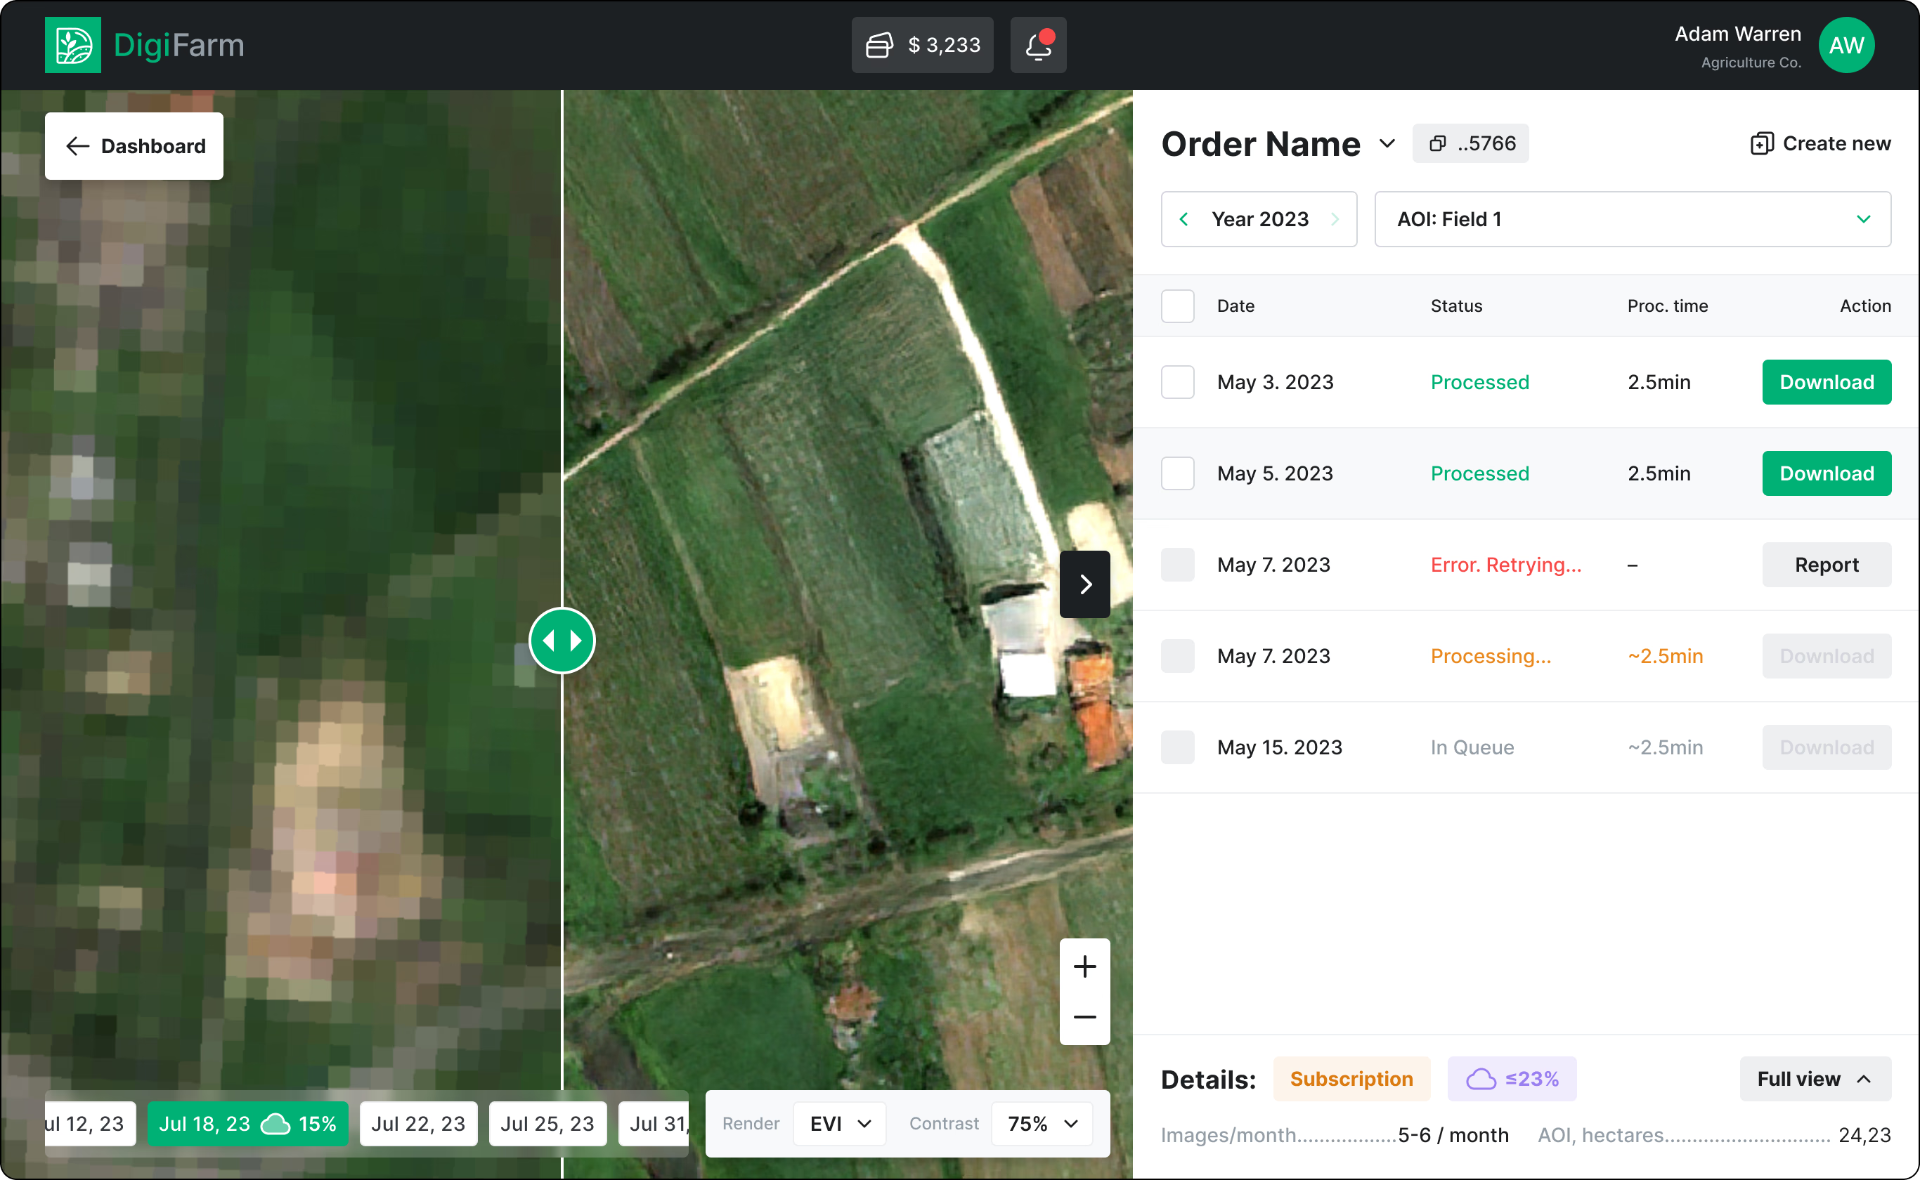Check the May 5. 2023 row checkbox

click(1178, 473)
